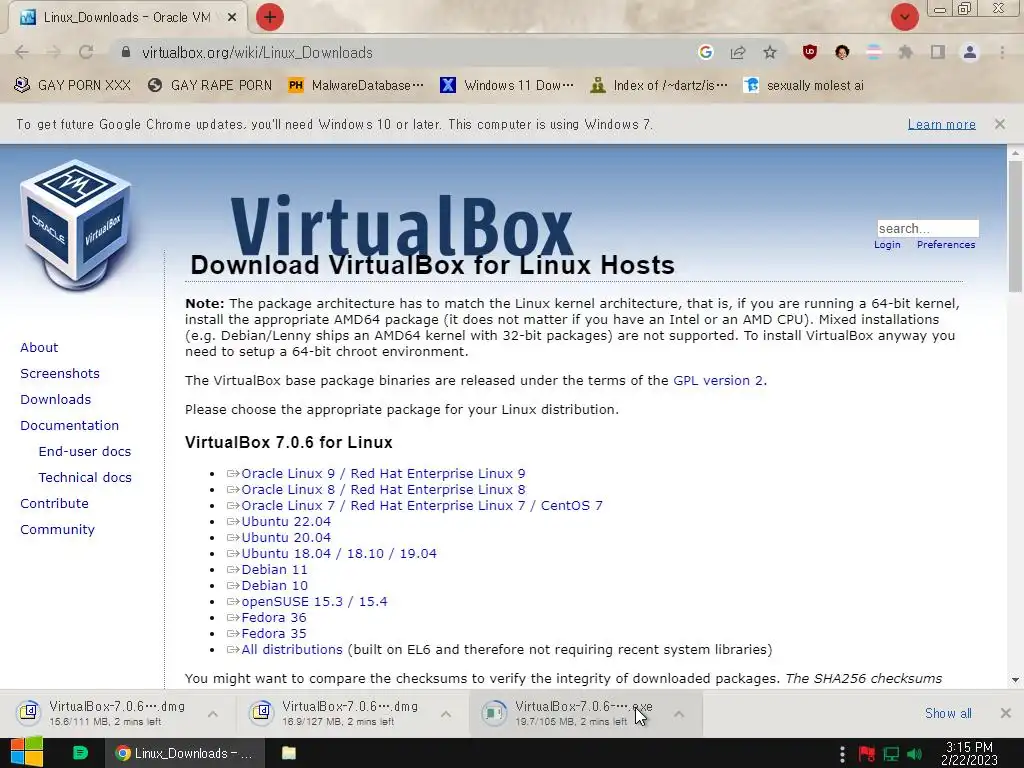Expand options for second dmg download
This screenshot has width=1024, height=768.
pos(446,714)
